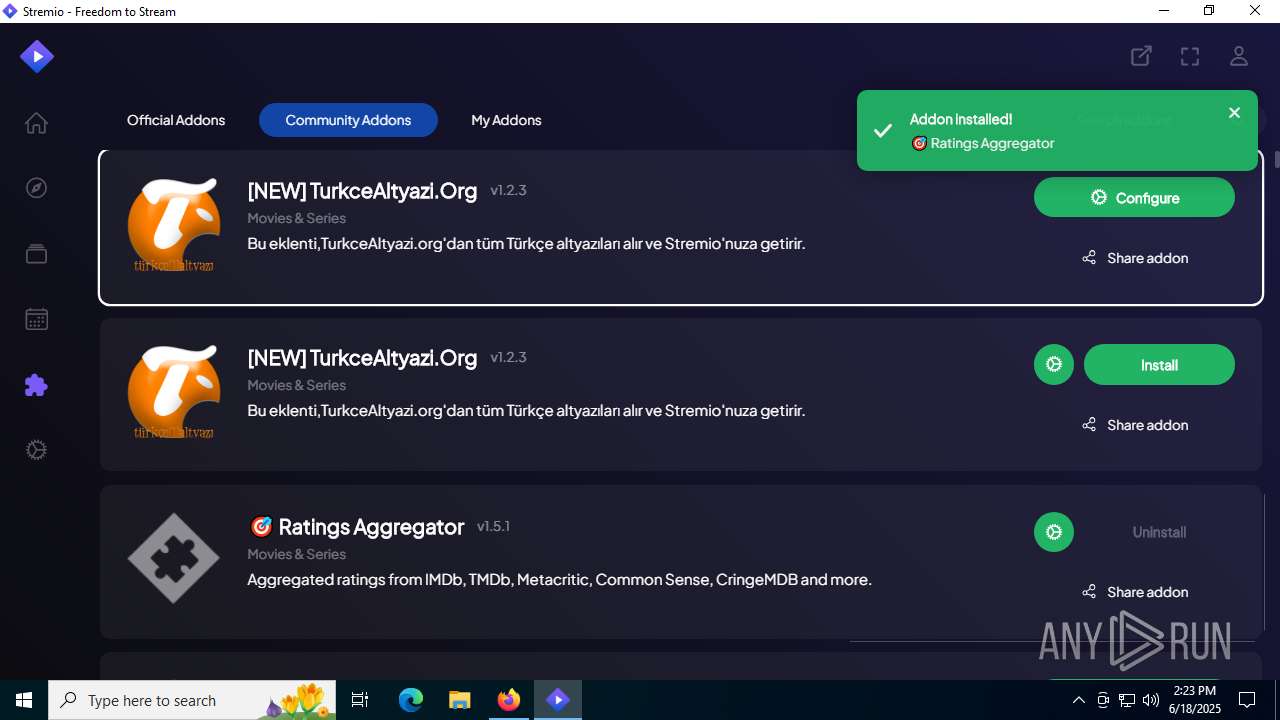Configure the first TurkceAltyazi.Org addon

point(1134,197)
